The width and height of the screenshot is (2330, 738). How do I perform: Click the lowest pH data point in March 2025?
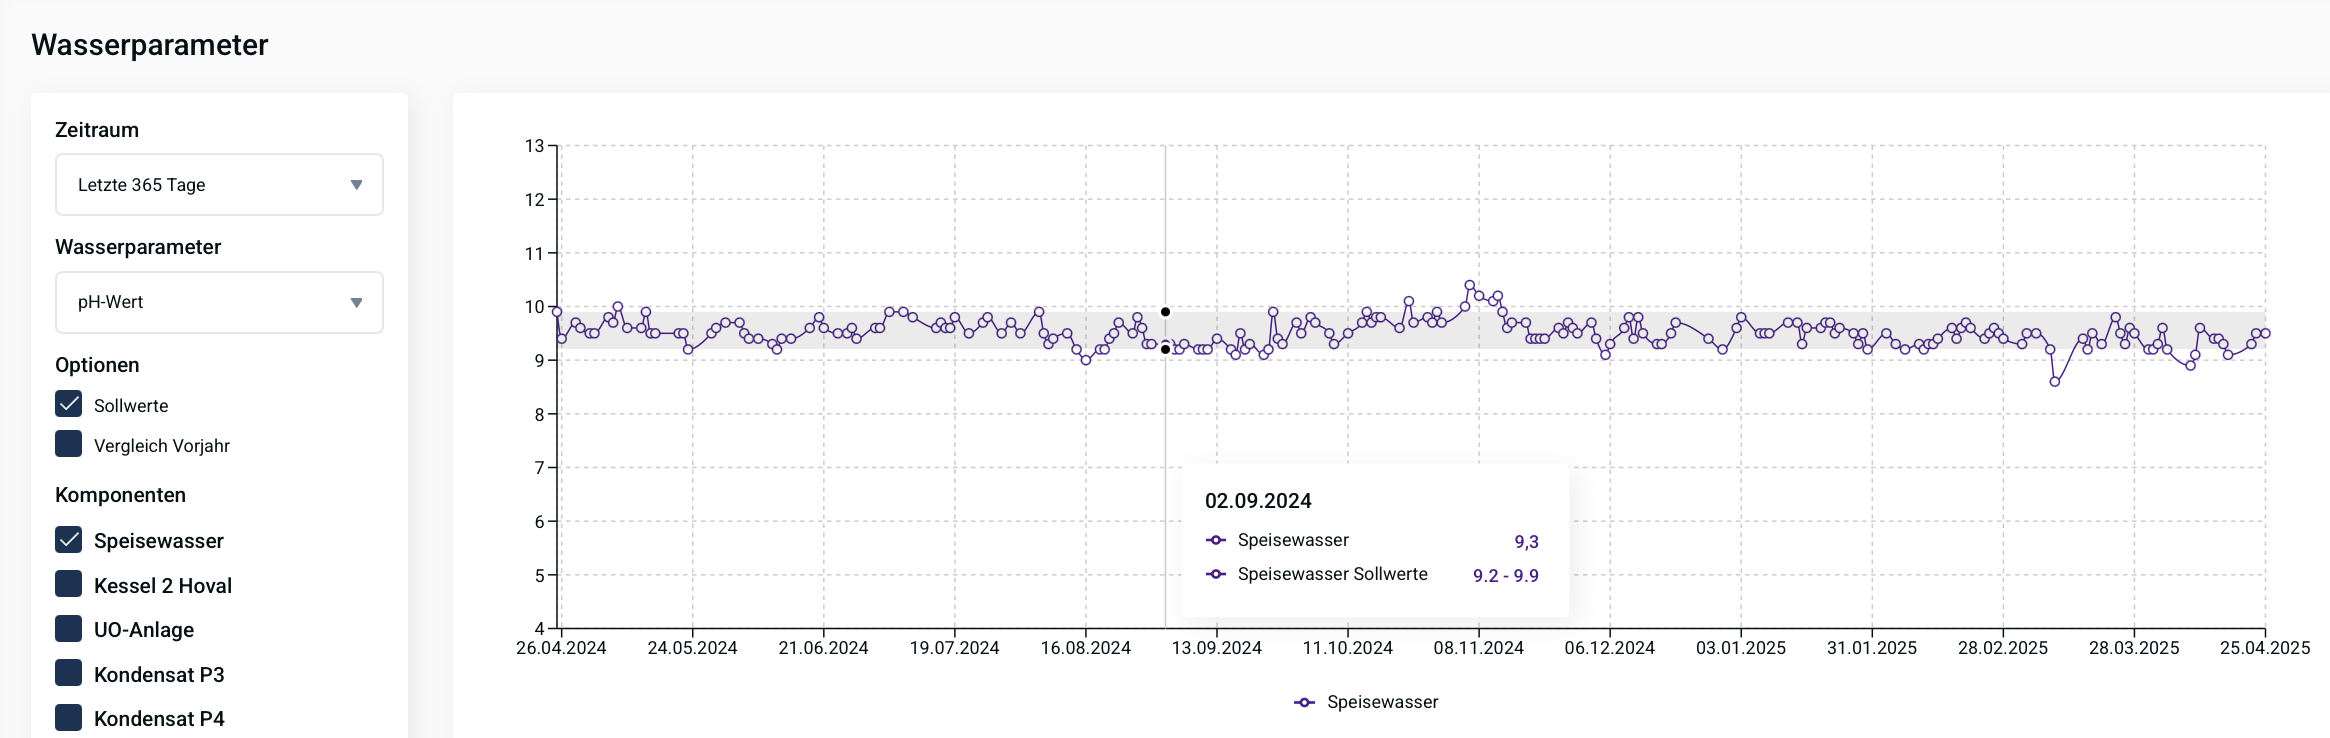(x=2055, y=382)
